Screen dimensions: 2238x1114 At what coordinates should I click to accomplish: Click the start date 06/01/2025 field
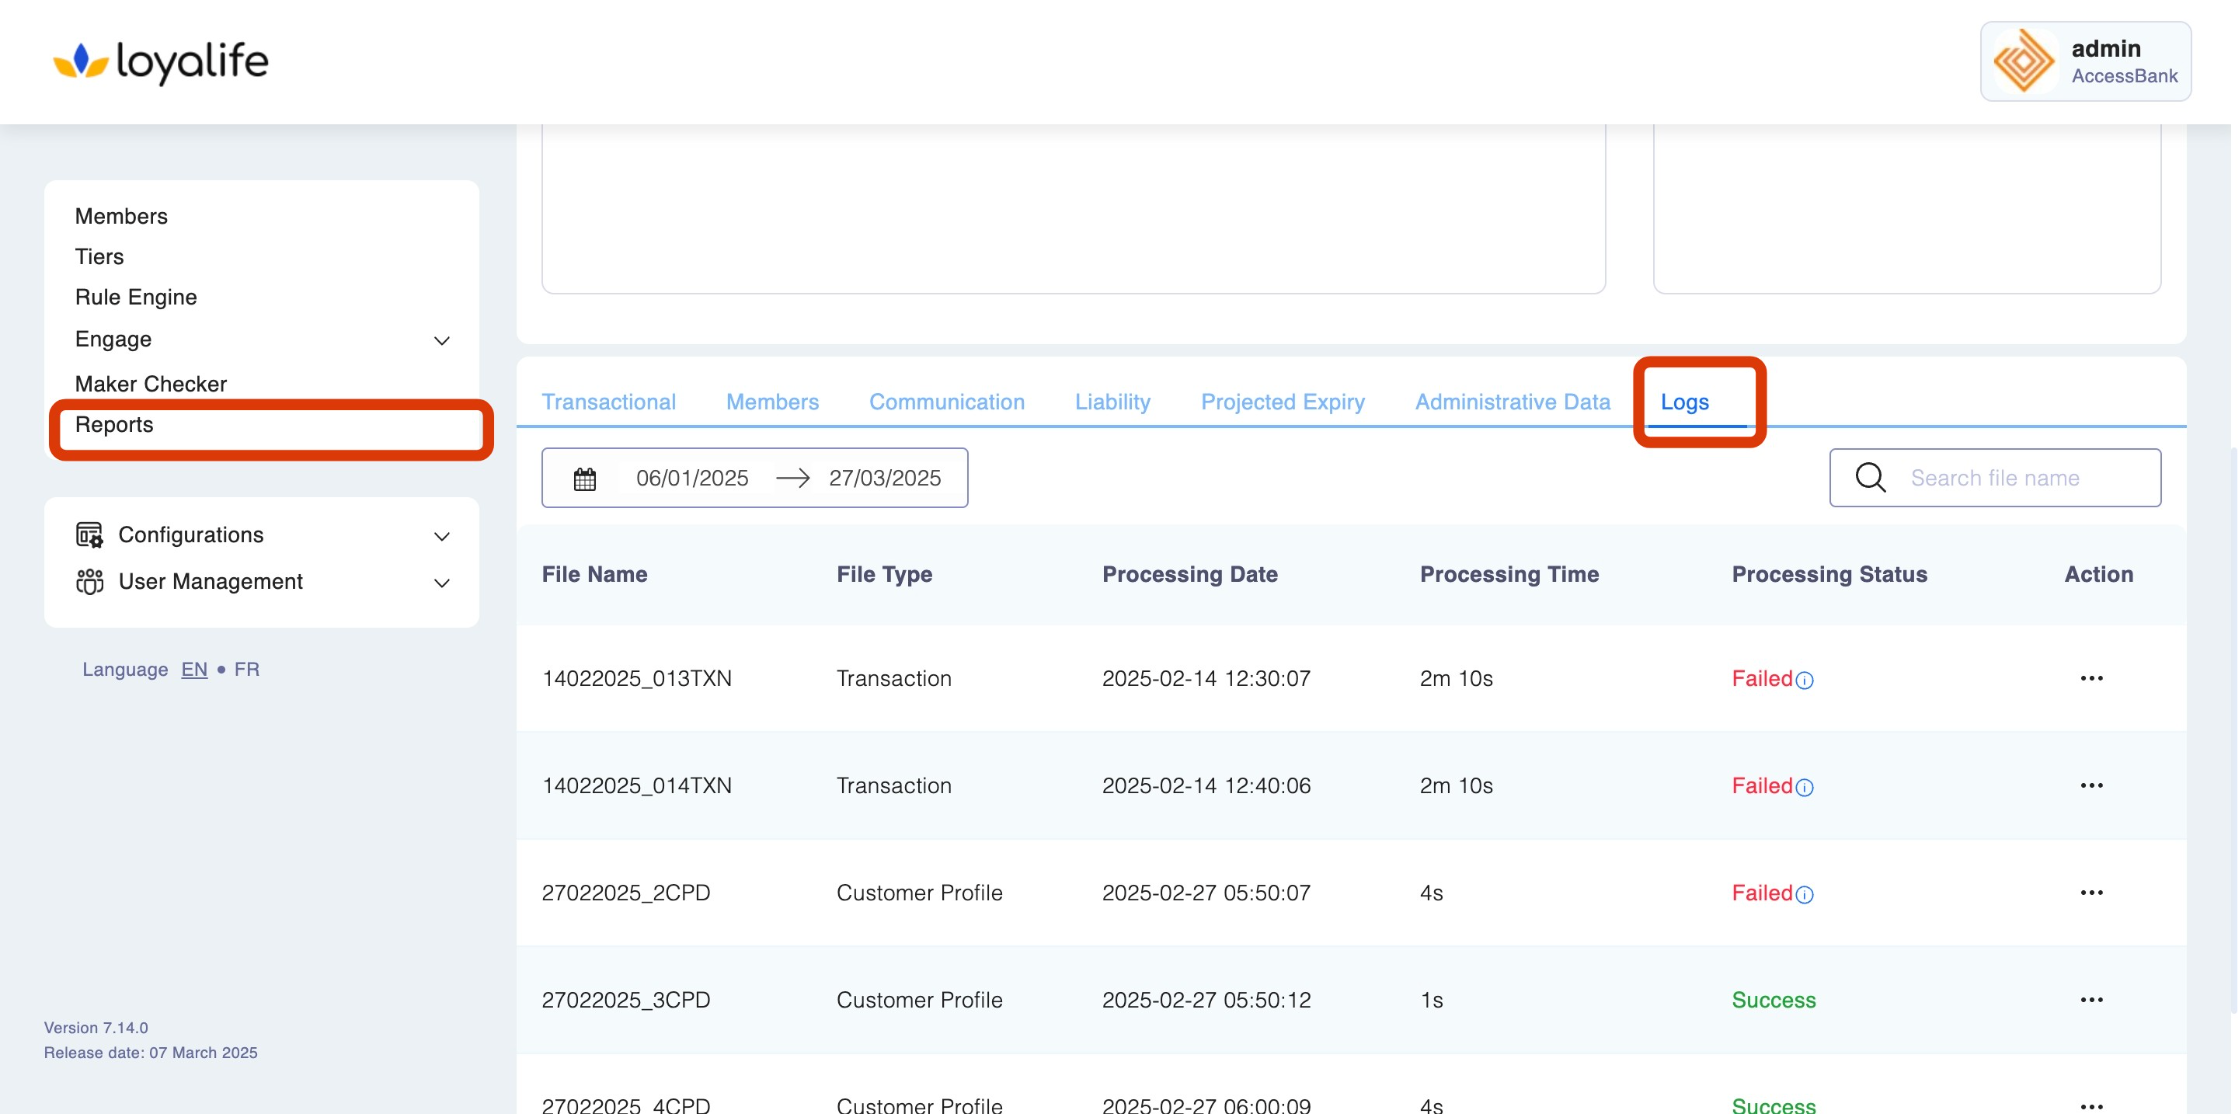click(x=692, y=479)
